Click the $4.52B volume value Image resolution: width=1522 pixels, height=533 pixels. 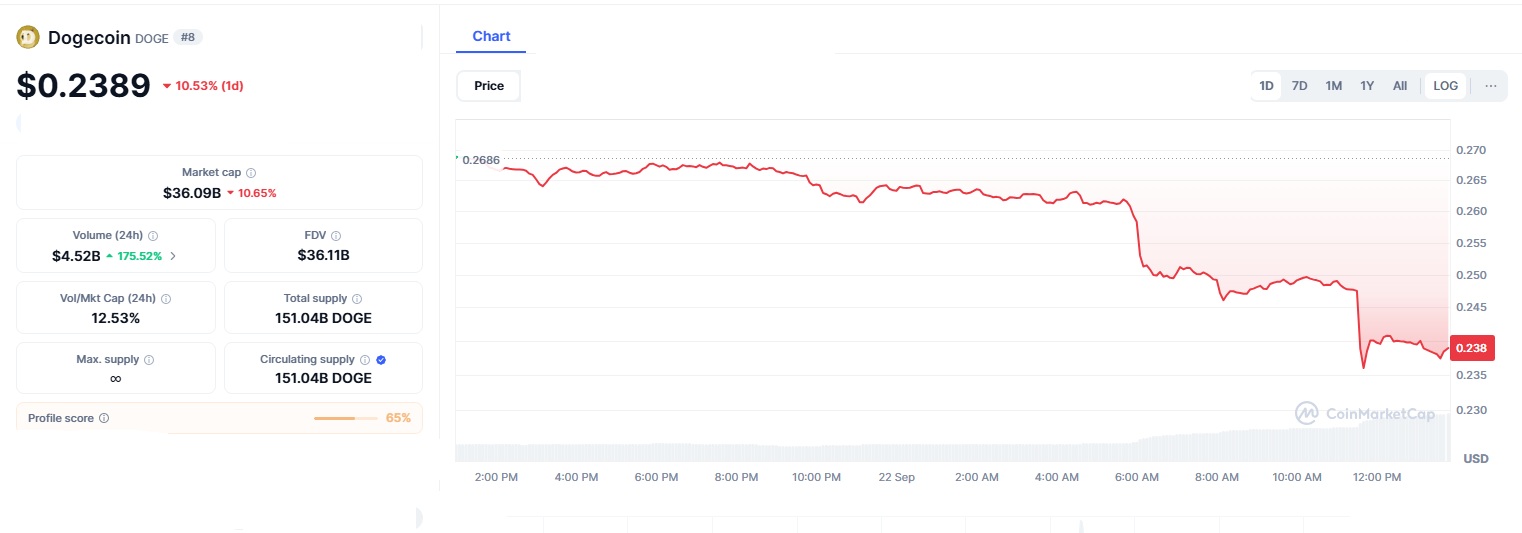click(x=76, y=256)
